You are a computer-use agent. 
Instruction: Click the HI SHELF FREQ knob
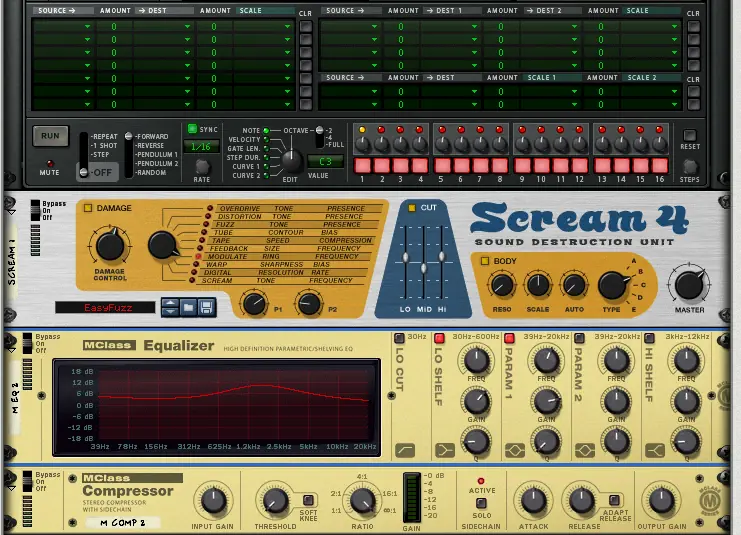[x=686, y=361]
